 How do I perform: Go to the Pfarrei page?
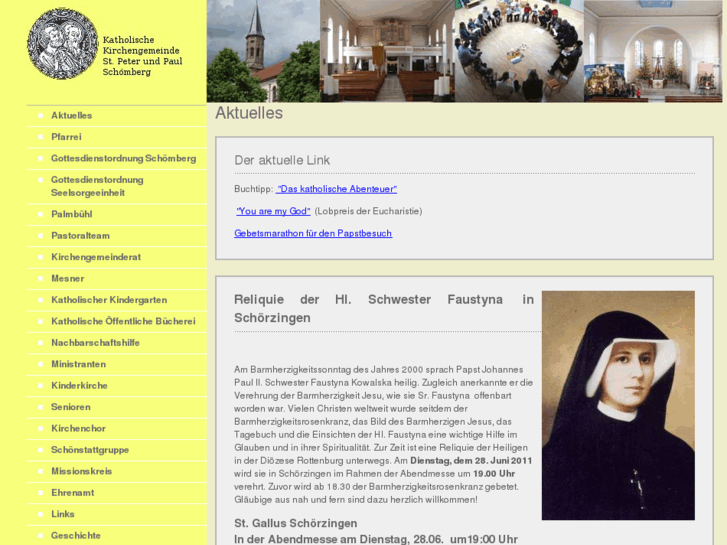tap(66, 137)
